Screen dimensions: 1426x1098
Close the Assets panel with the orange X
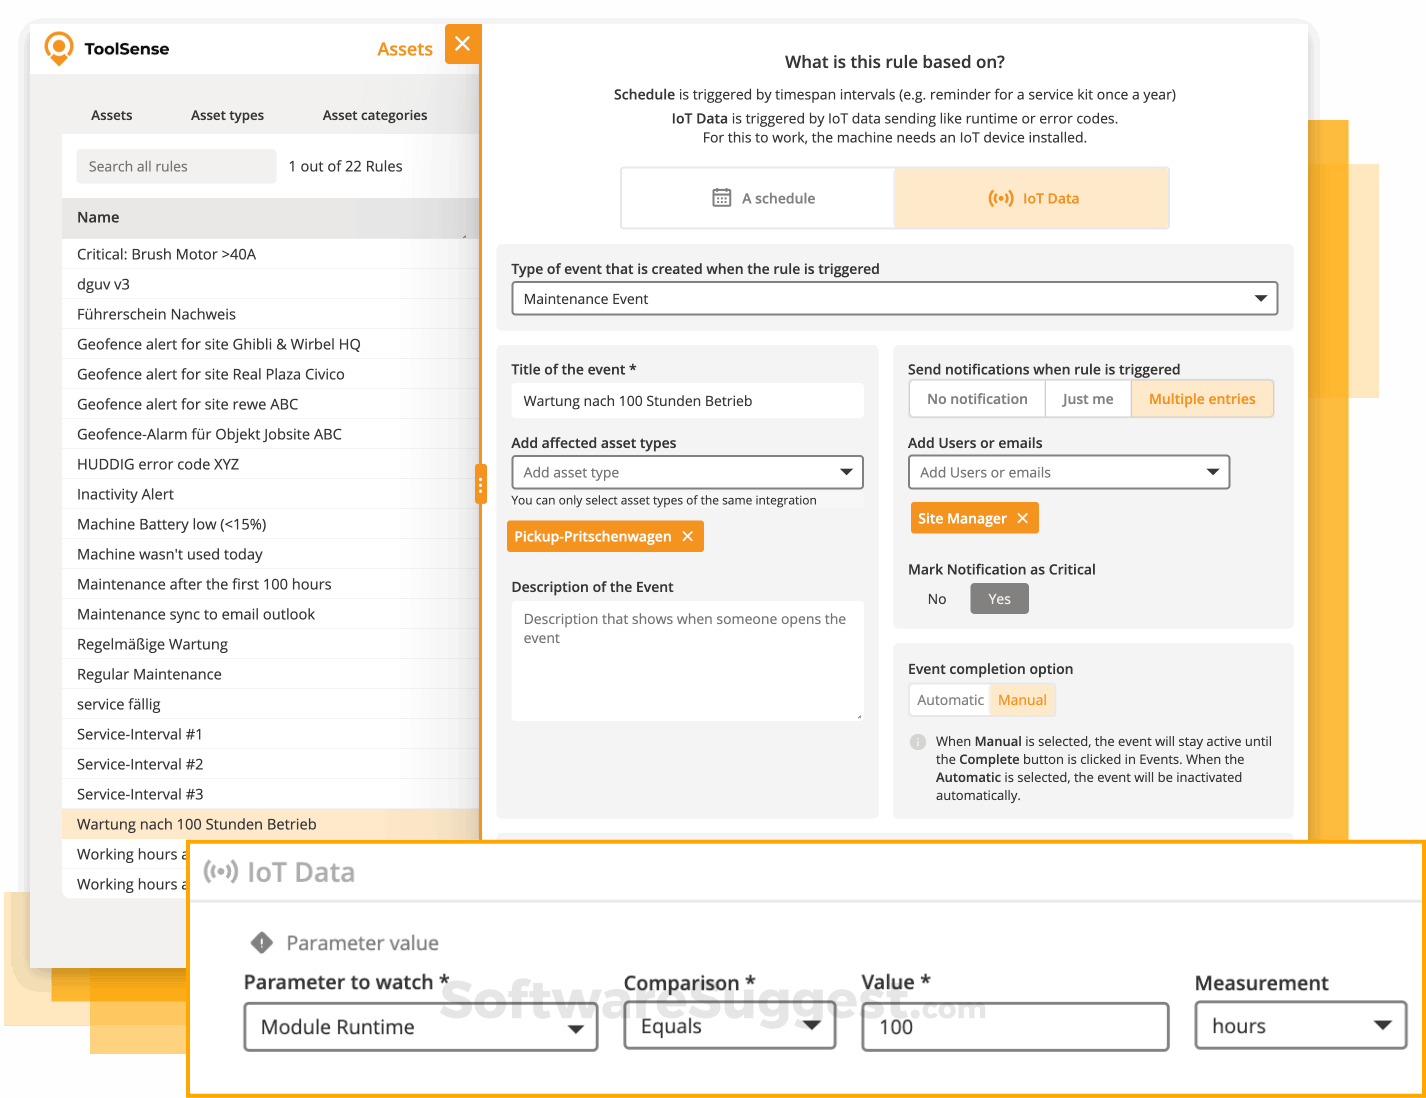click(462, 44)
